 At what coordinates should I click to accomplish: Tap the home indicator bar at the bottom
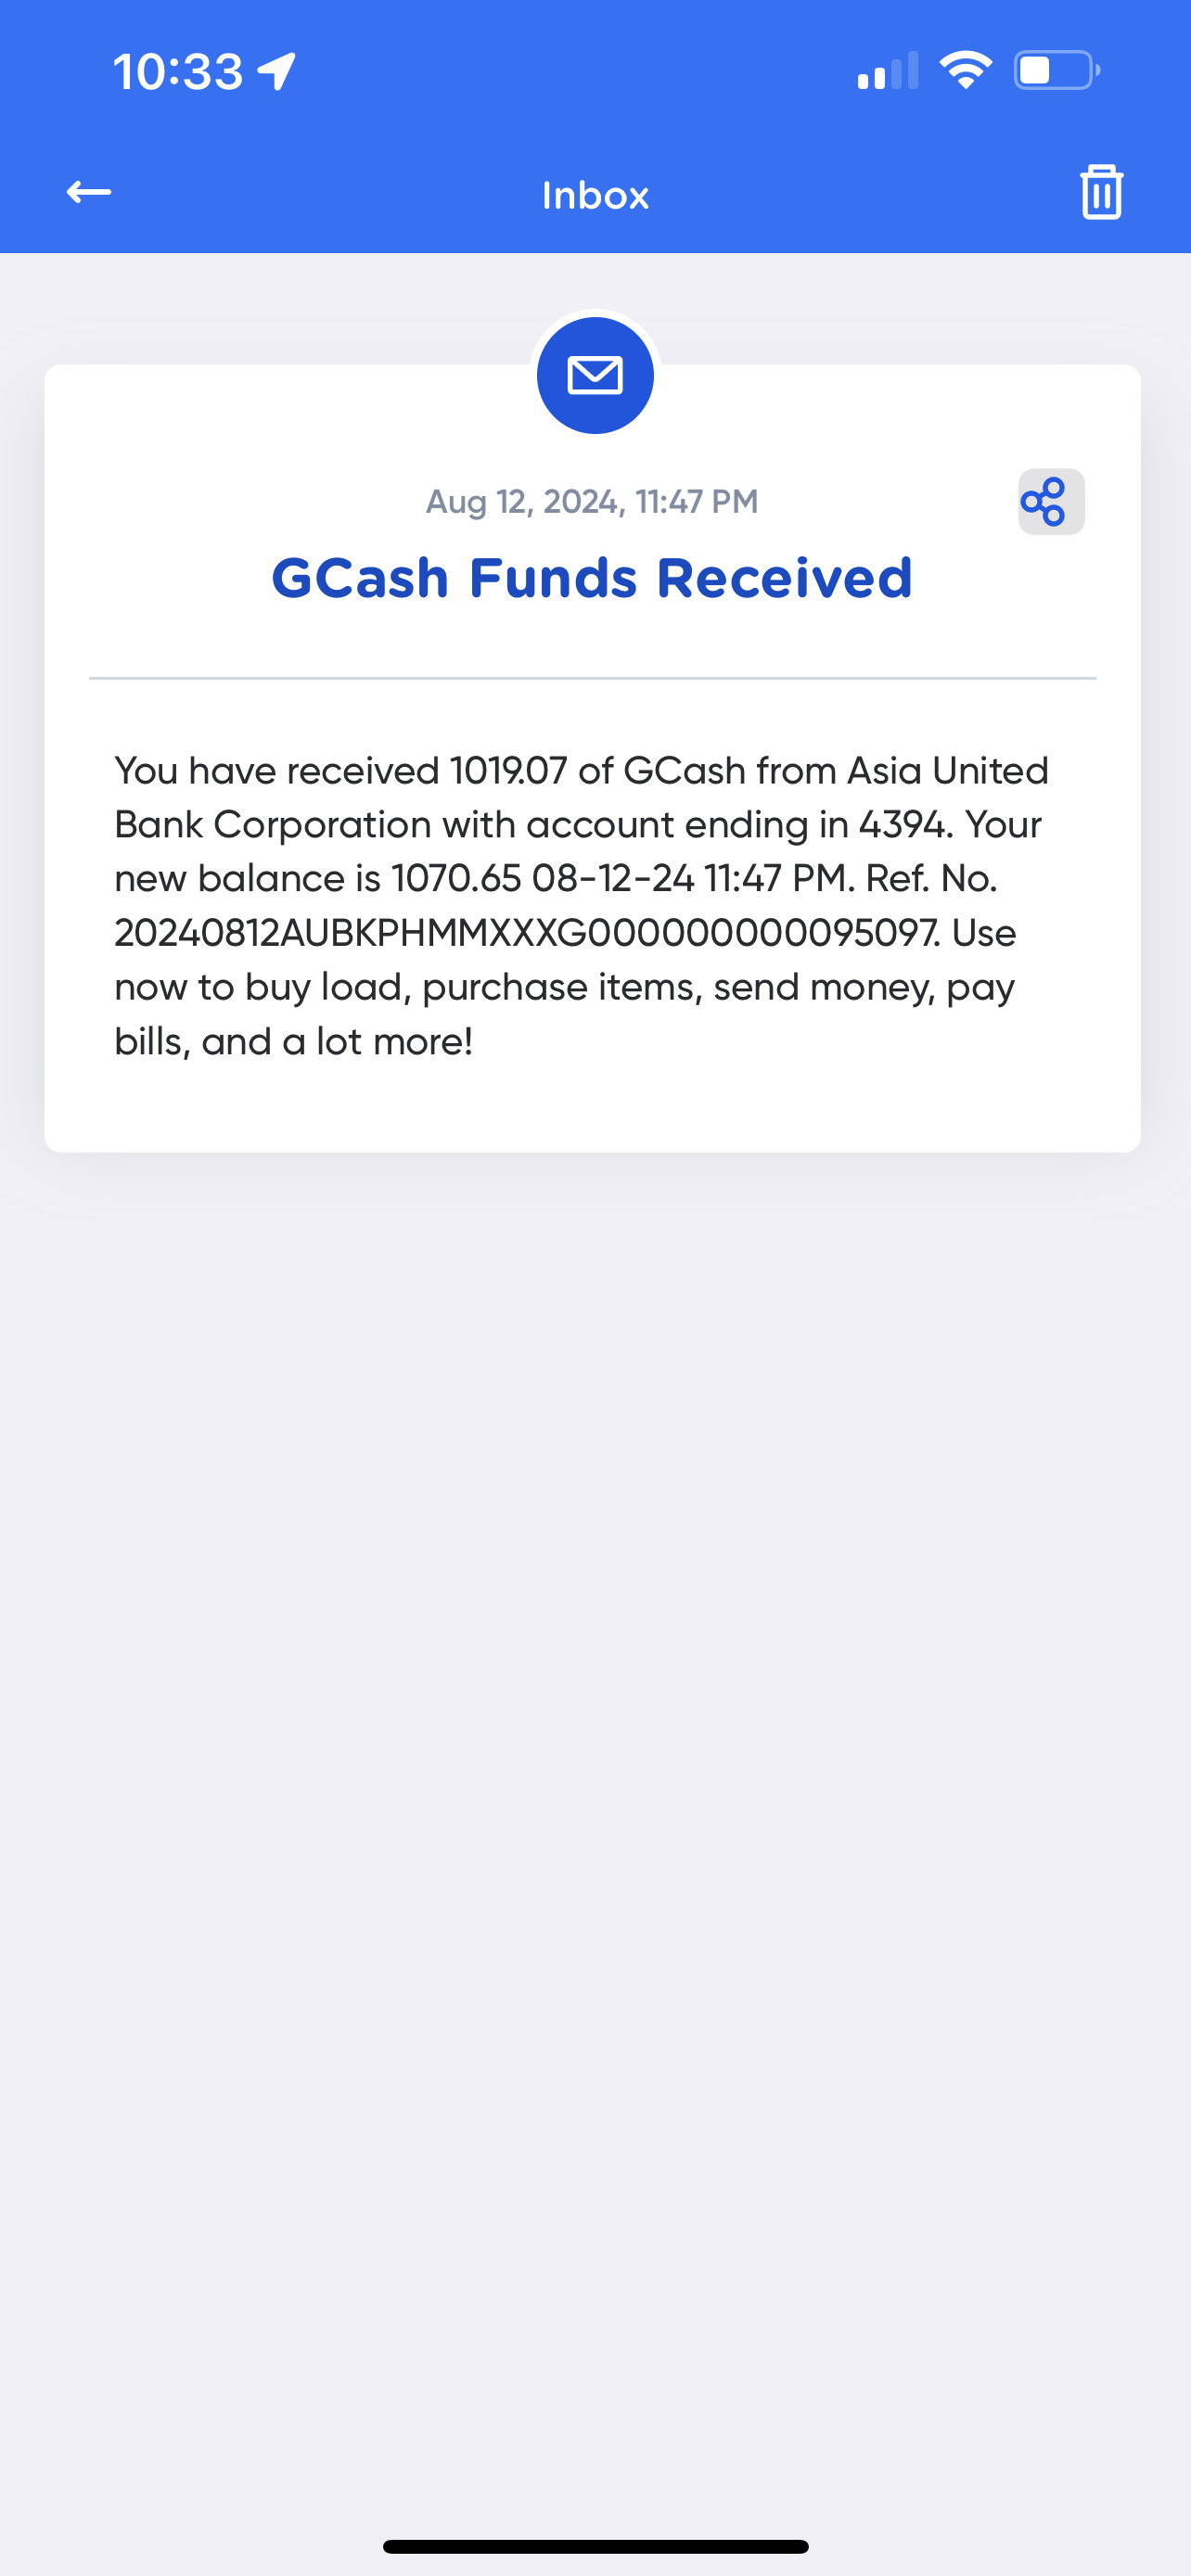pyautogui.click(x=595, y=2546)
